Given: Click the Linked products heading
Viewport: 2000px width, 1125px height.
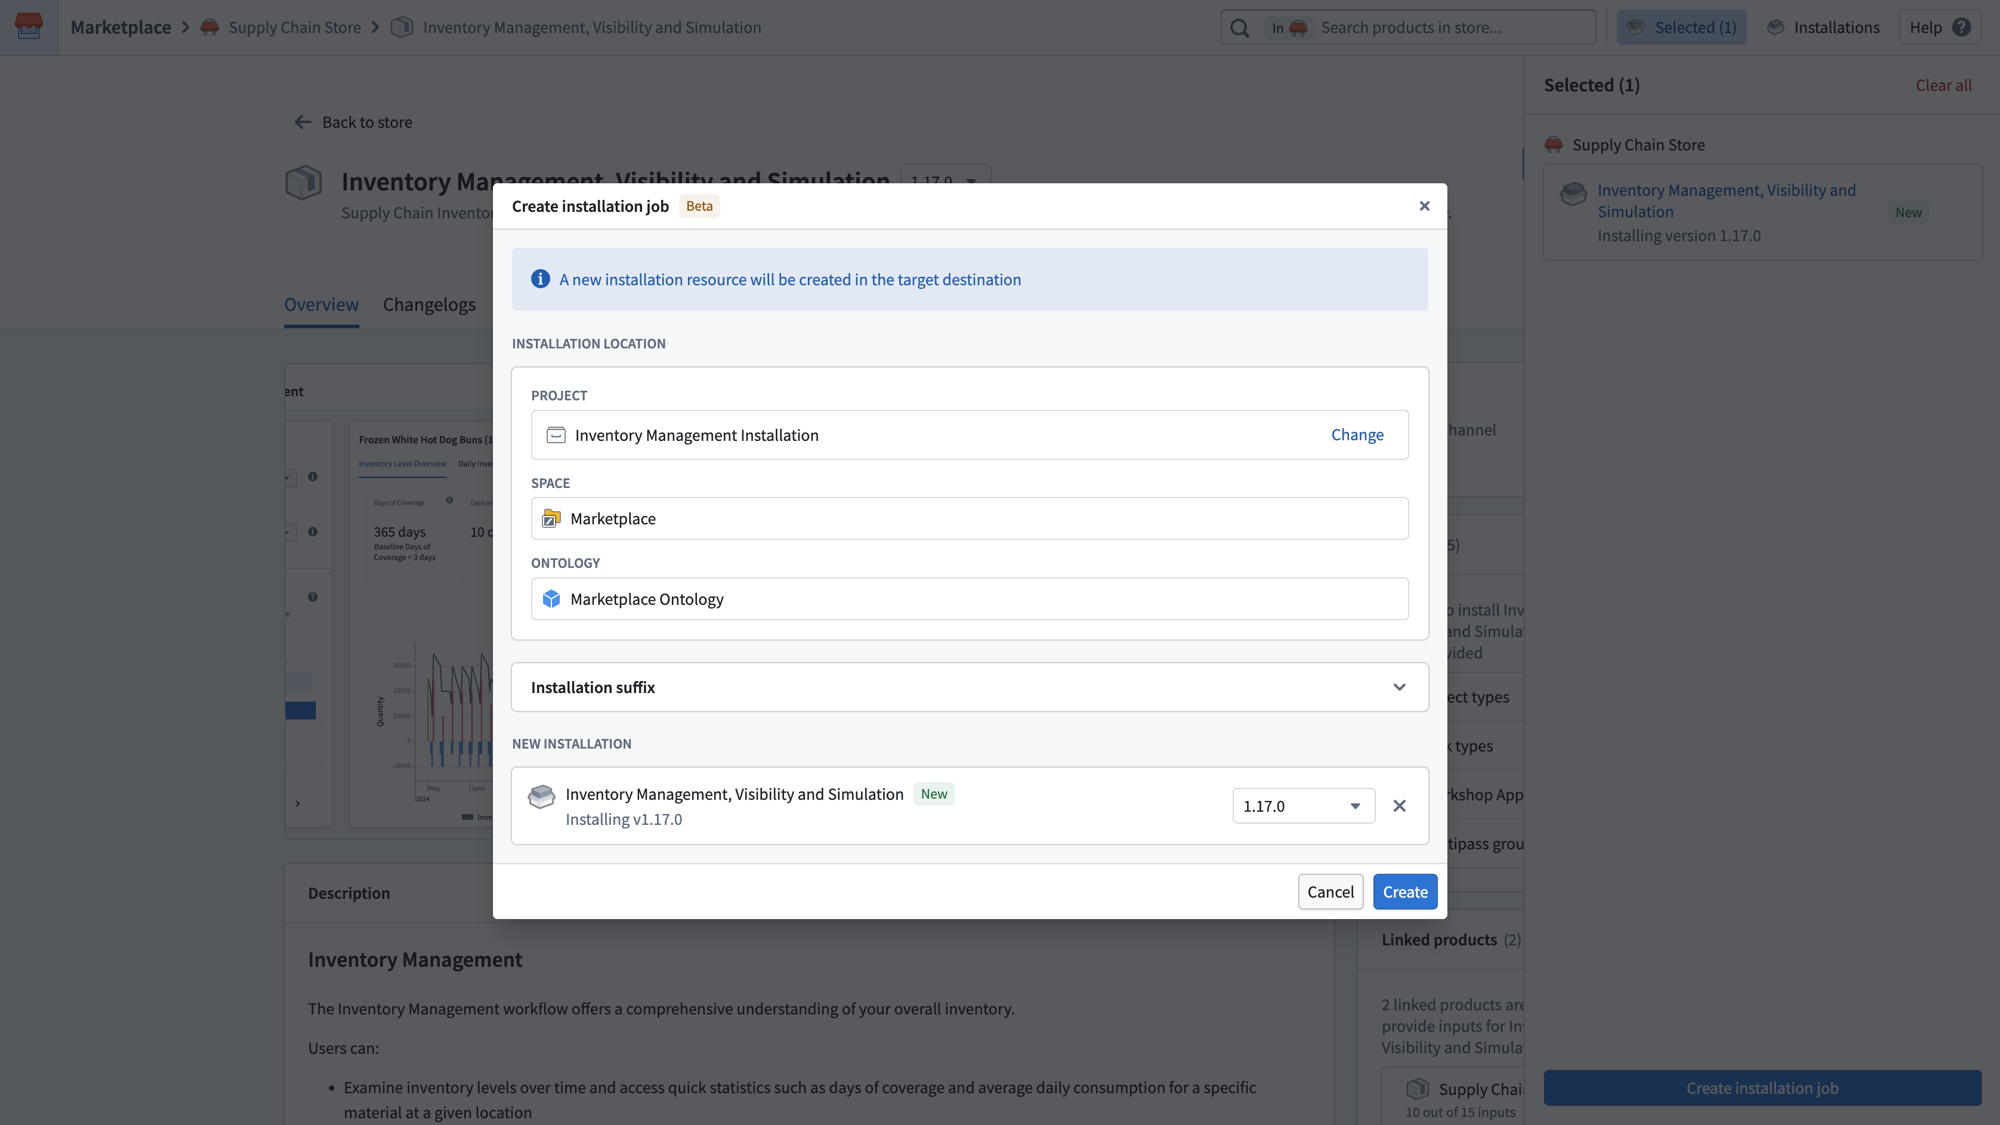Looking at the screenshot, I should click(1439, 940).
